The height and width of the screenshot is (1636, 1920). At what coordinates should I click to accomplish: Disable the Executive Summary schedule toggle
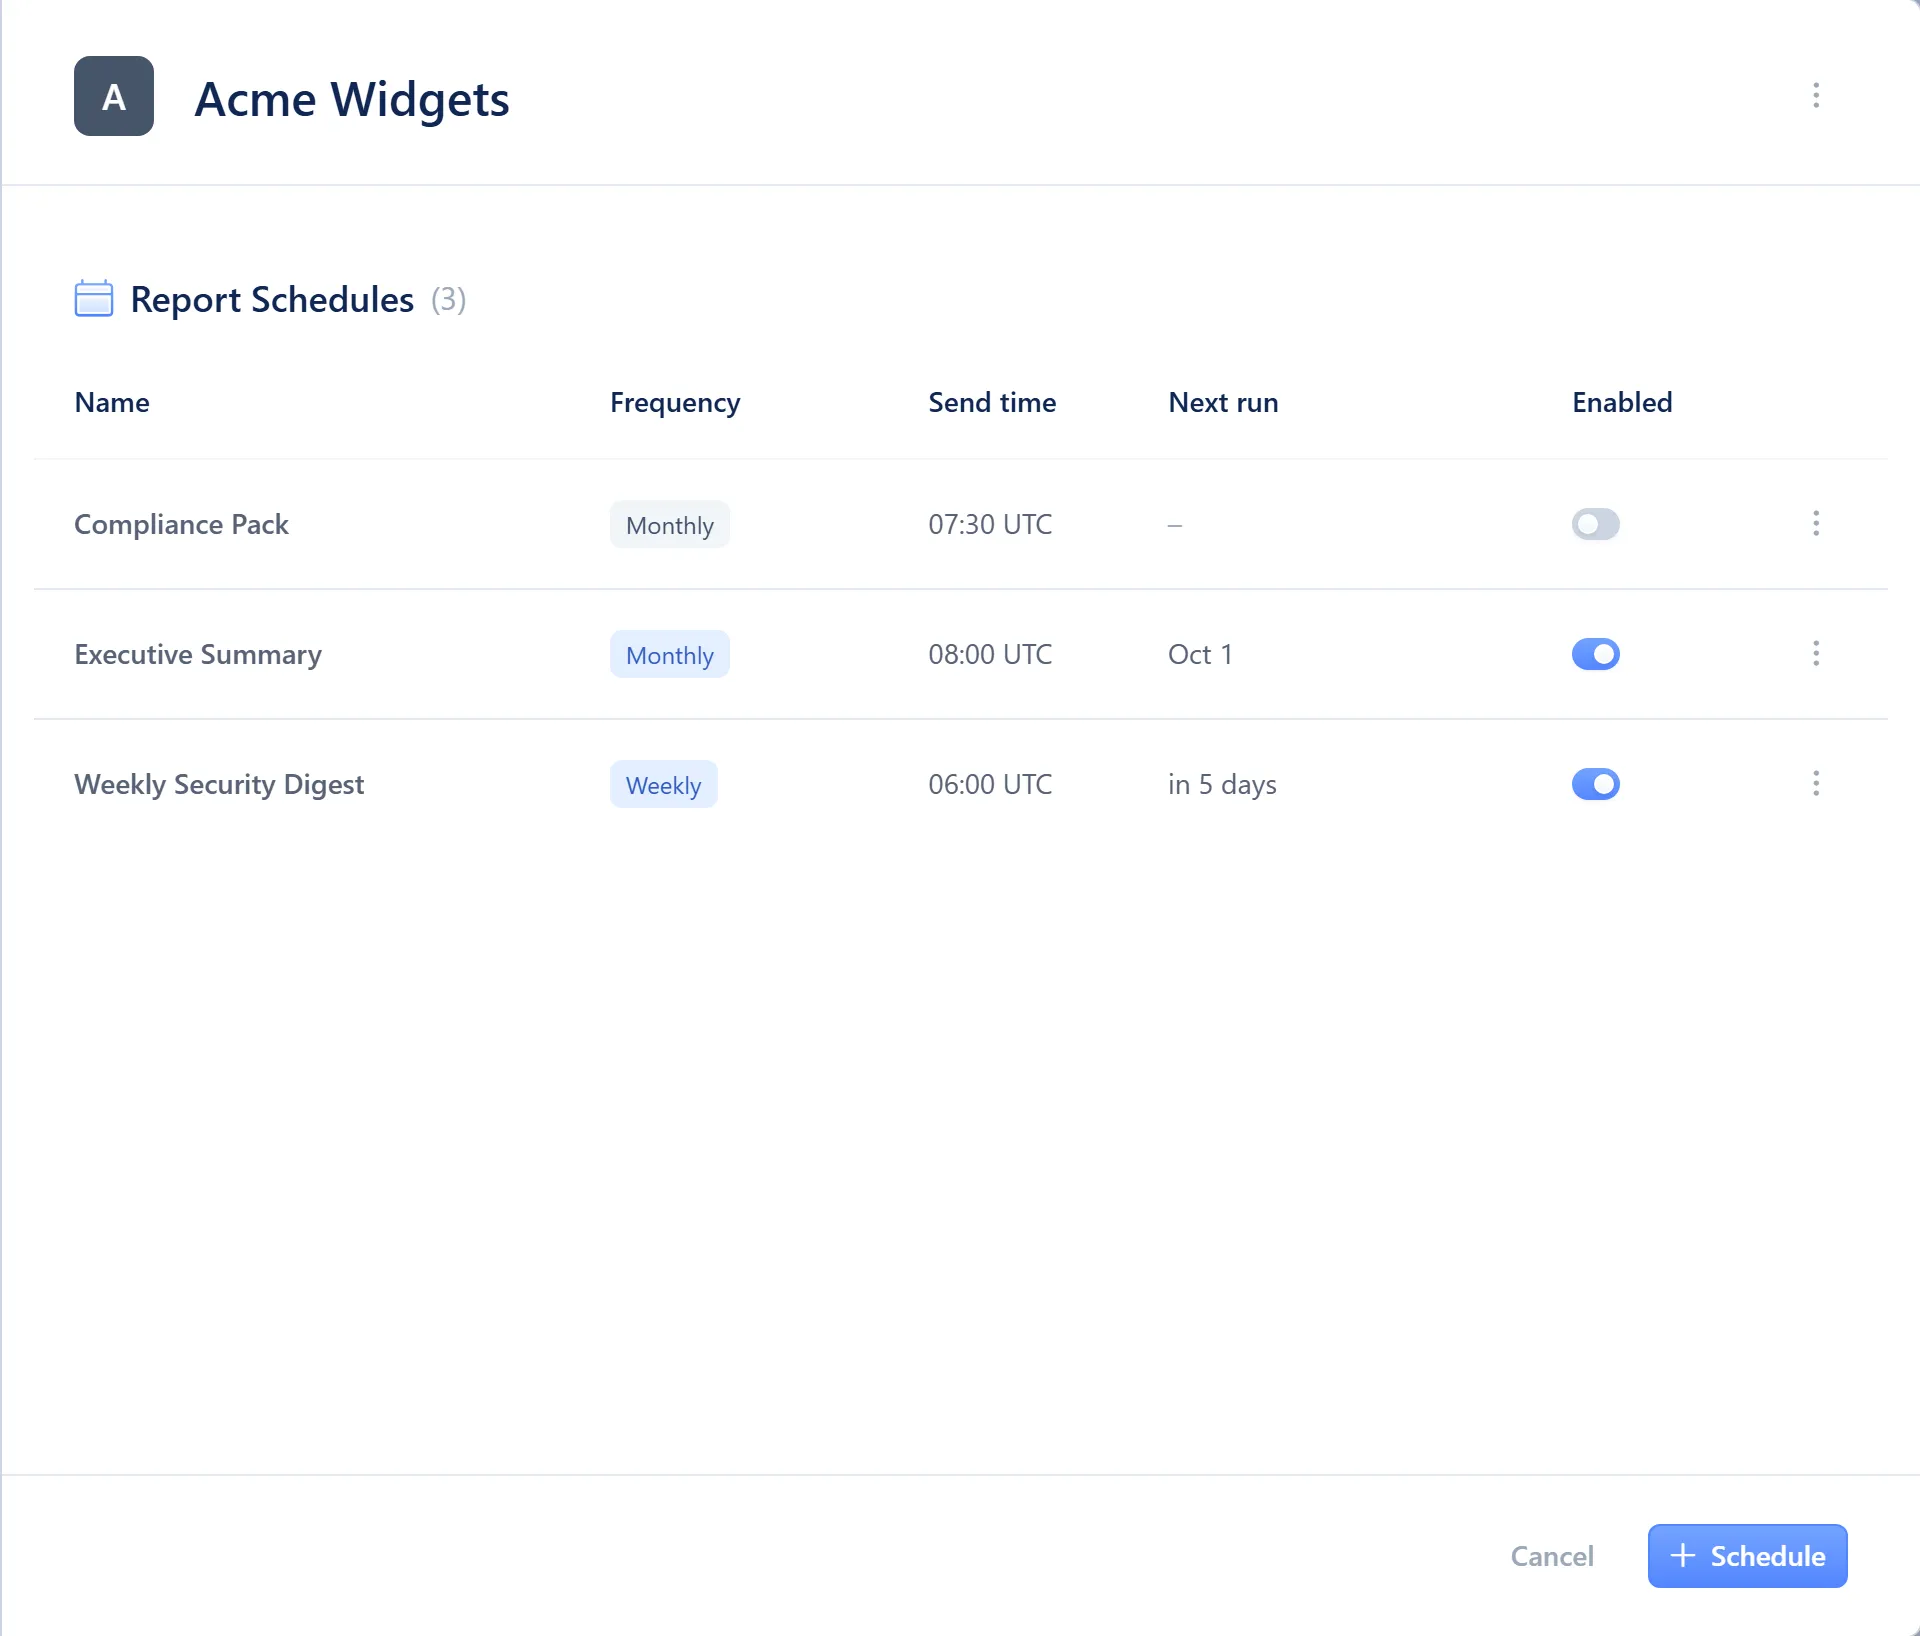point(1595,654)
